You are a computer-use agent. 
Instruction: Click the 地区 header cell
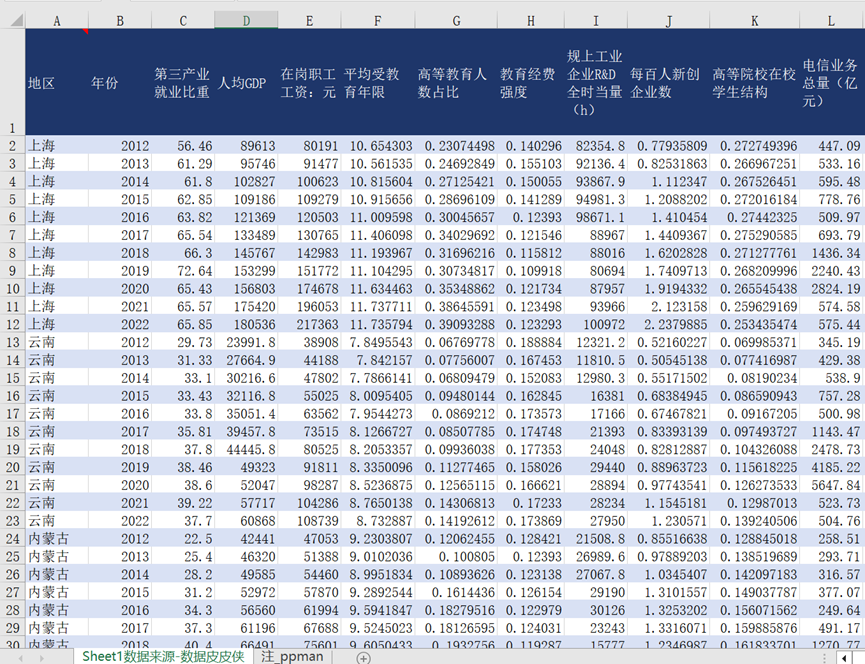pyautogui.click(x=57, y=82)
